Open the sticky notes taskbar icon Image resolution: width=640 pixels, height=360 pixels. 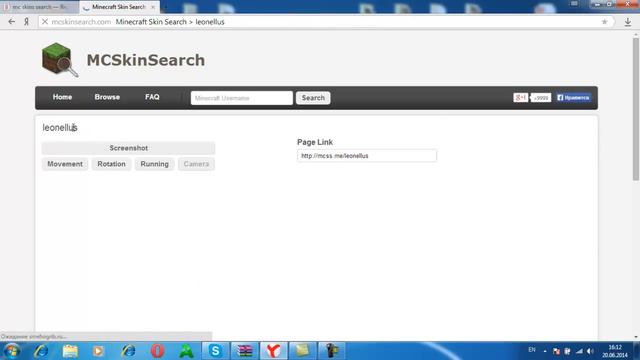coord(302,351)
